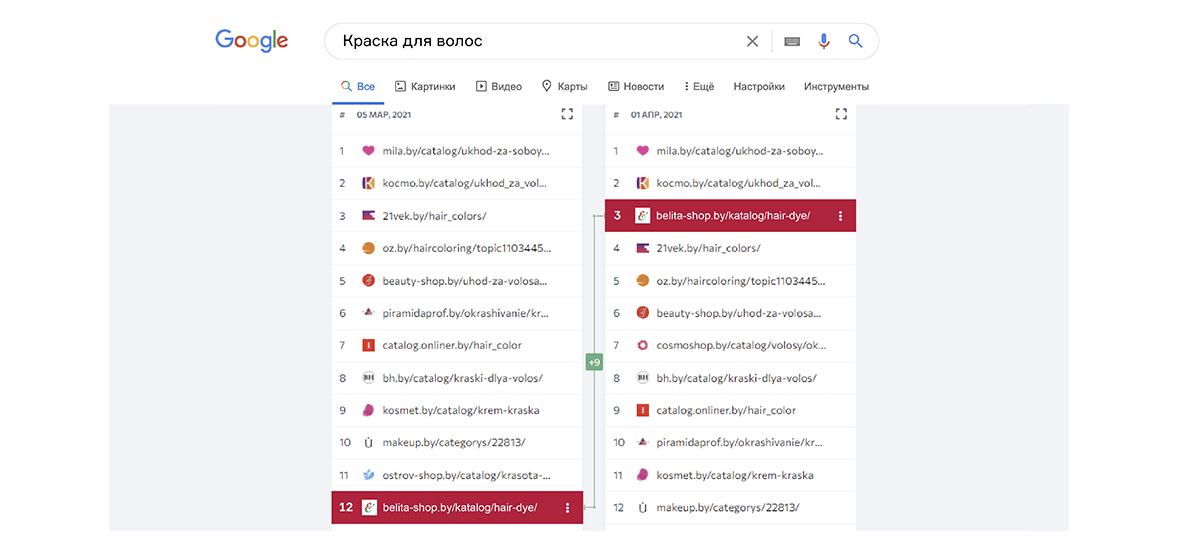
Task: Click the magnifier search button
Action: coord(855,41)
